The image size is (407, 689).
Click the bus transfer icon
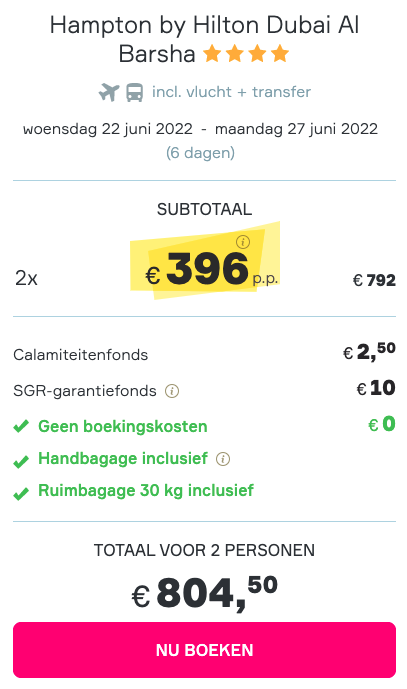(x=134, y=93)
